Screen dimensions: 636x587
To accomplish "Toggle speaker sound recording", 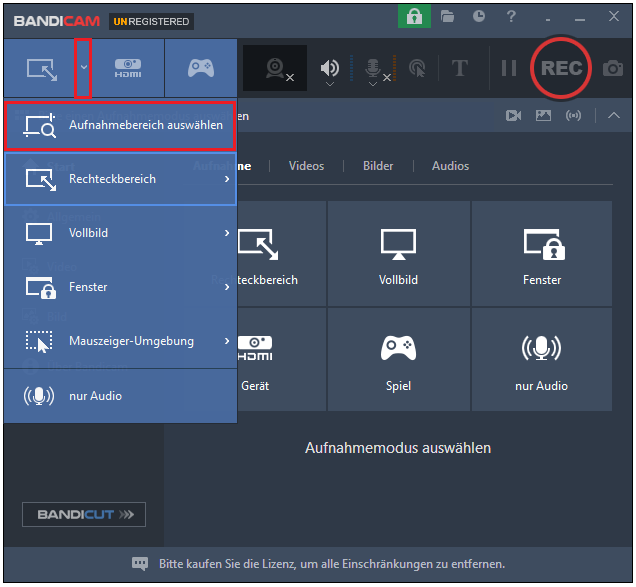I will click(x=330, y=68).
